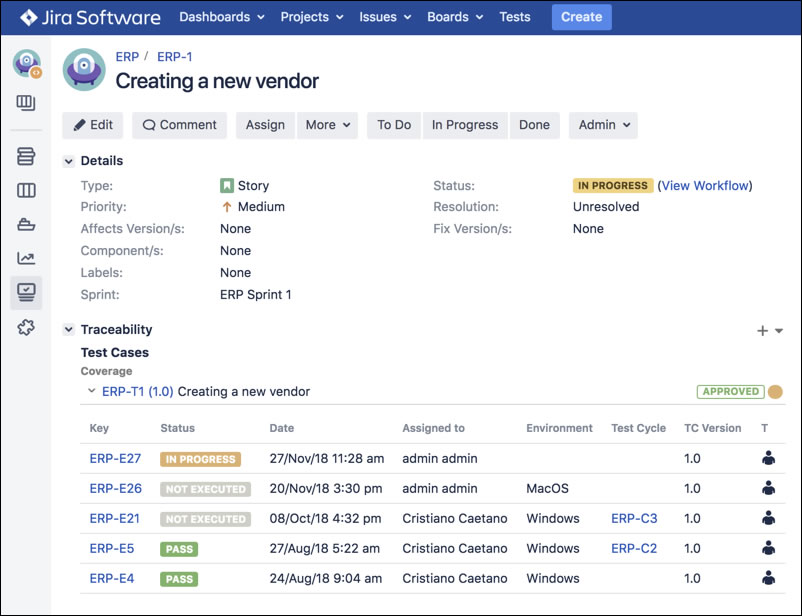Open execution ERP-E4 link
Viewport: 802px width, 616px height.
(x=112, y=579)
